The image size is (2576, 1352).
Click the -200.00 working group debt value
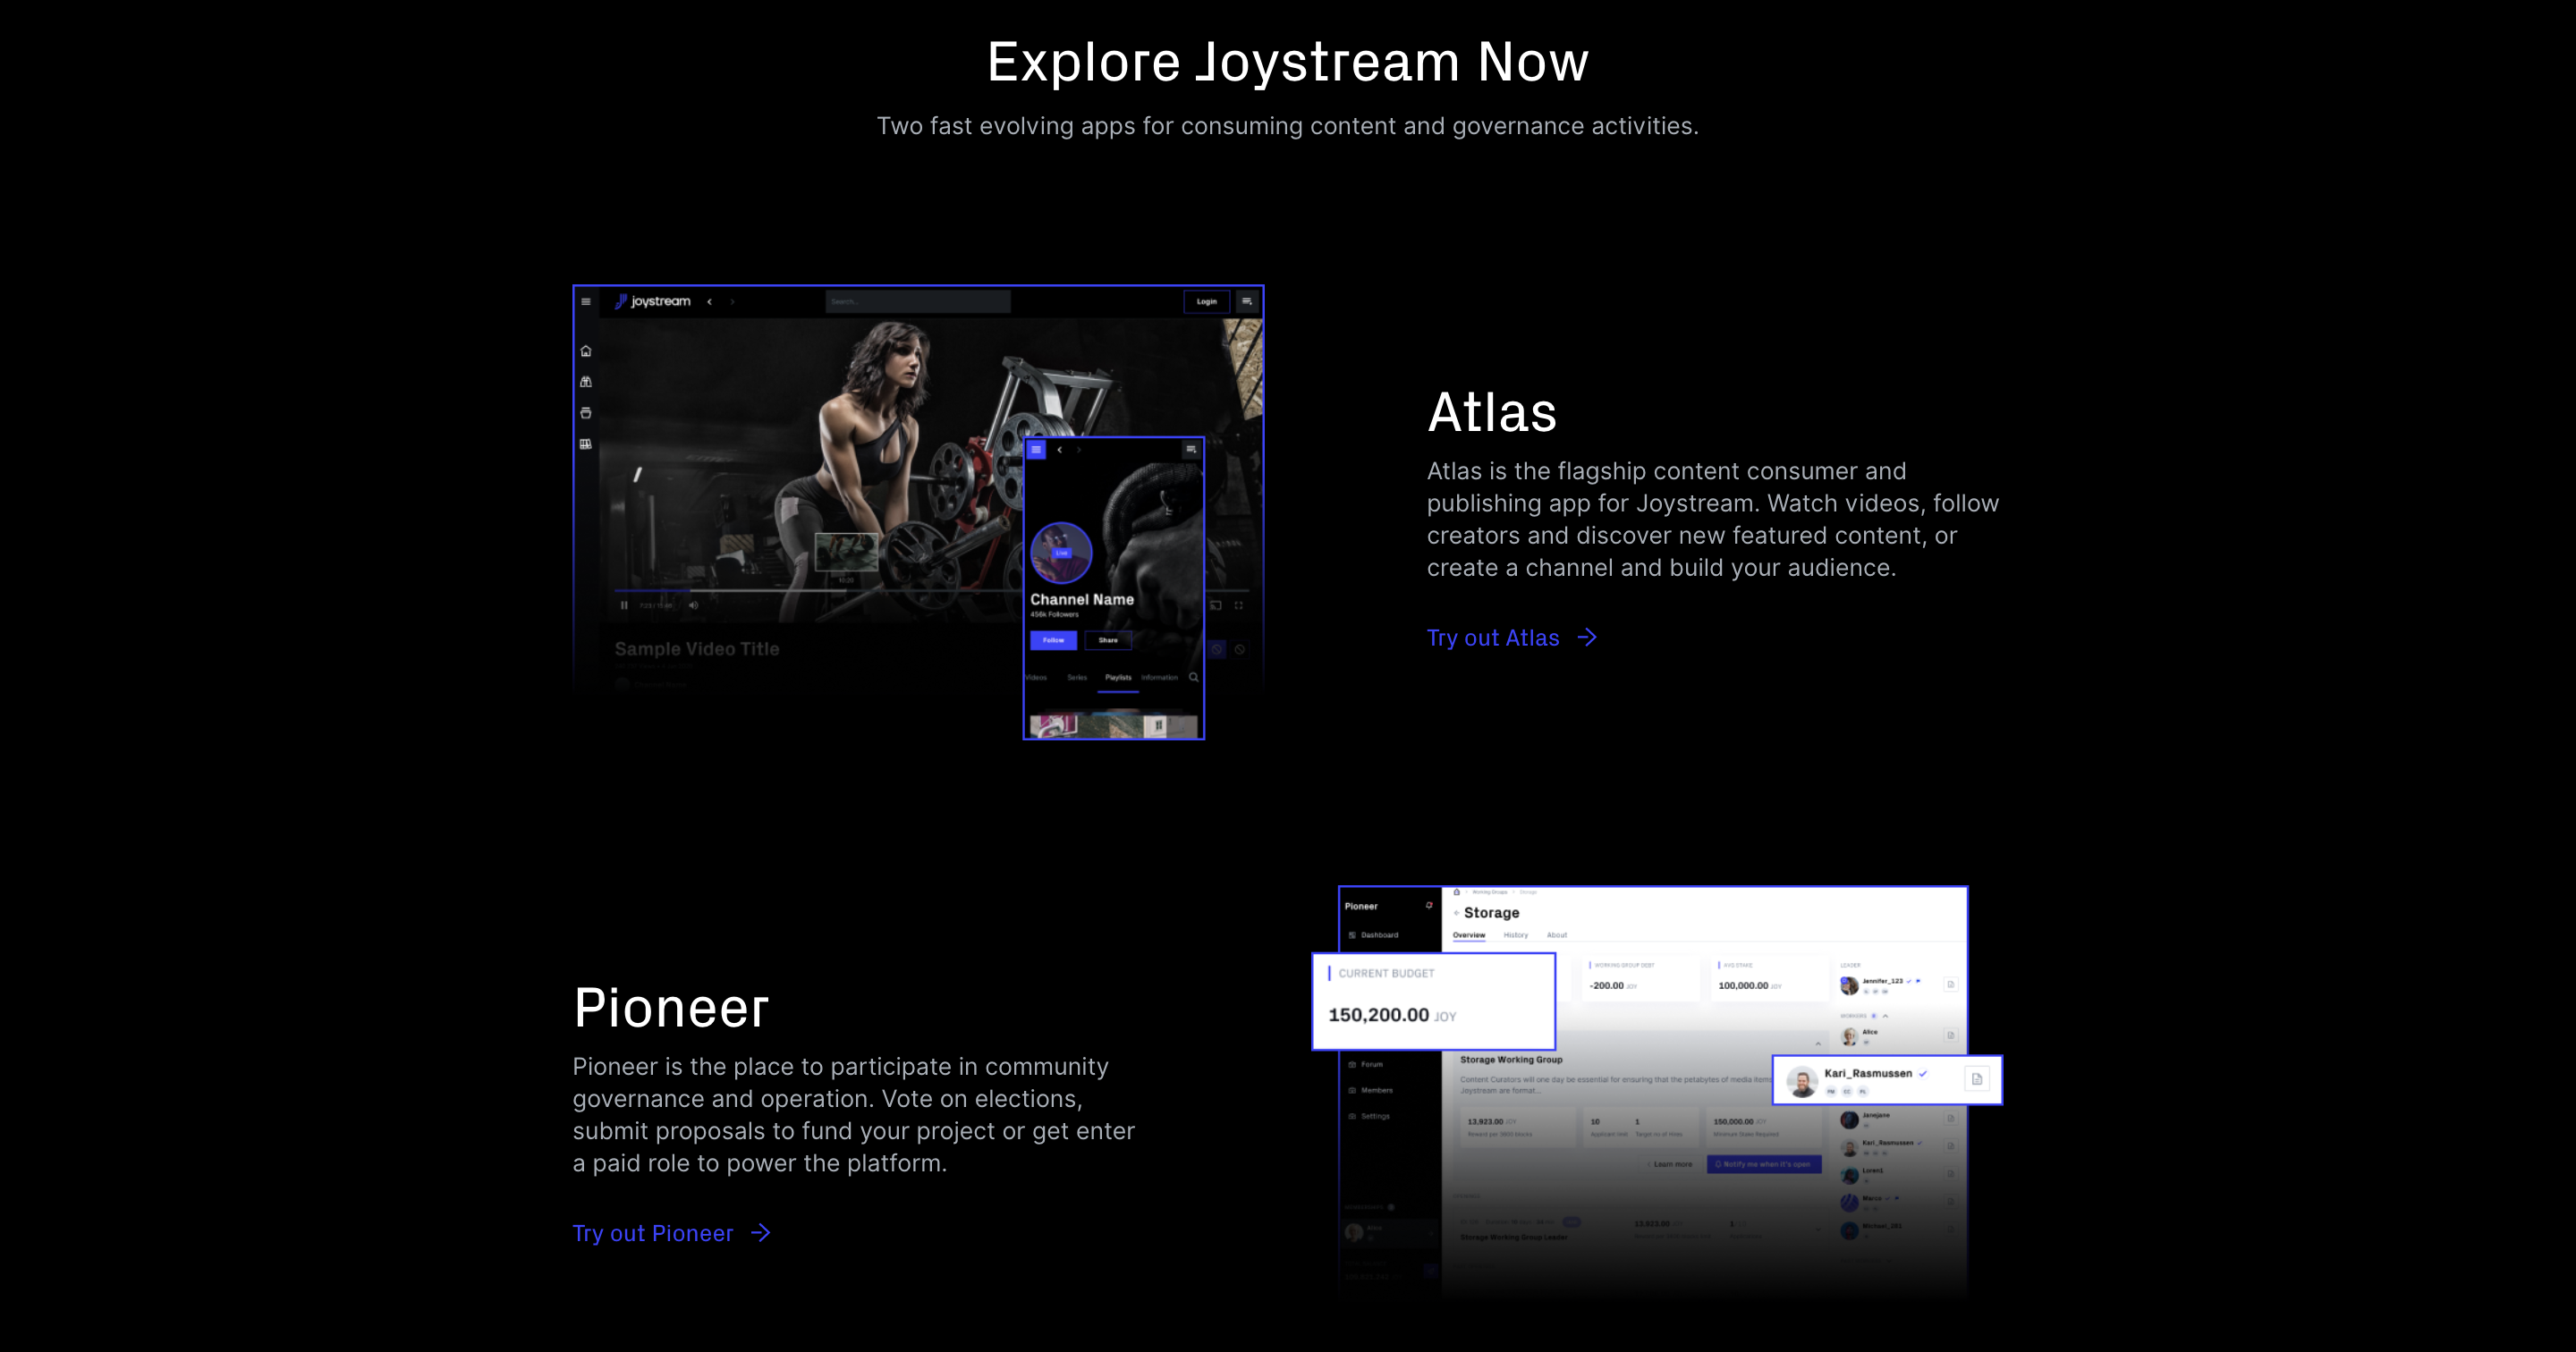(x=1606, y=986)
